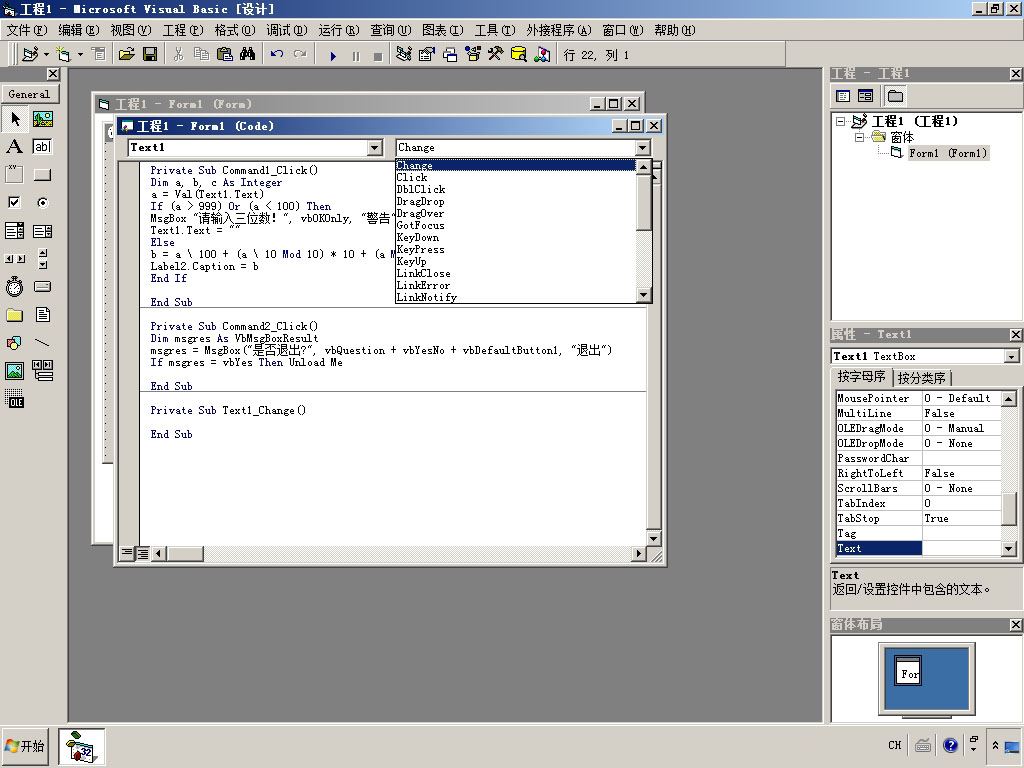Select the OptionButton control tool
The image size is (1024, 768).
click(42, 202)
